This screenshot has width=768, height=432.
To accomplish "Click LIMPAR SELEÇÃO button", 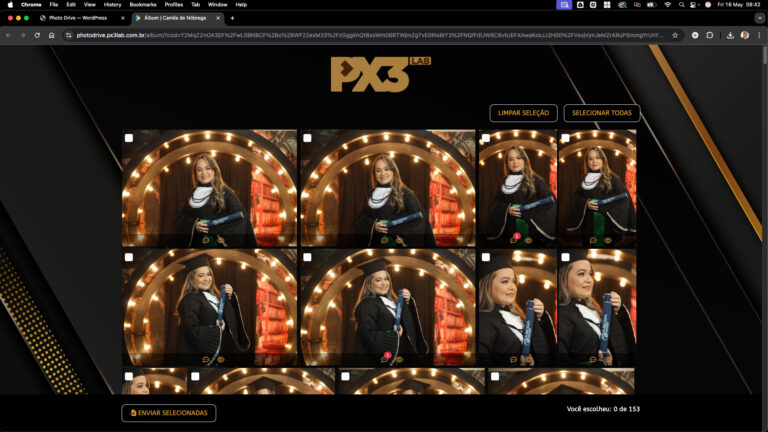I will [x=524, y=113].
